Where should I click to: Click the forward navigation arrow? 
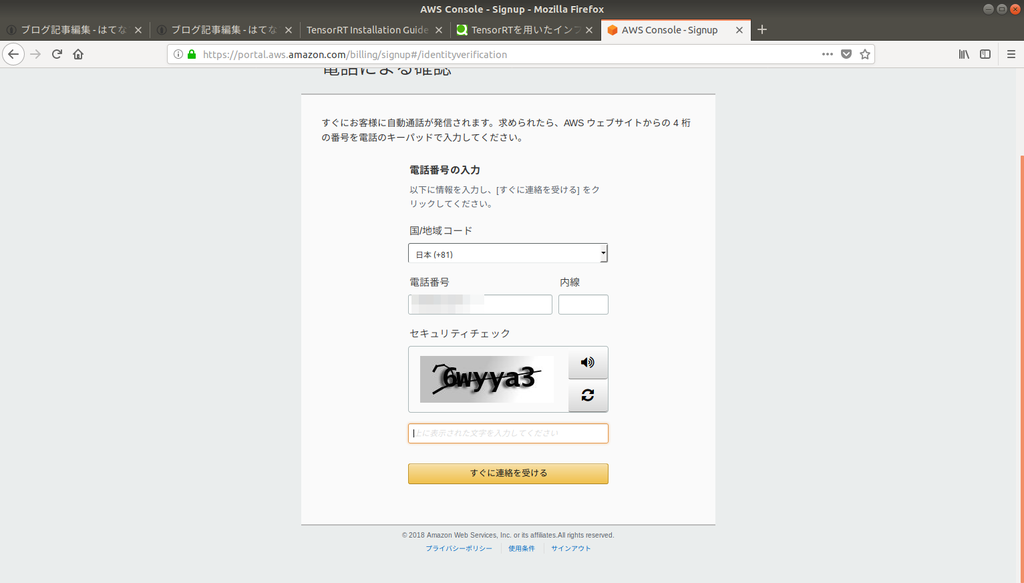(x=35, y=54)
